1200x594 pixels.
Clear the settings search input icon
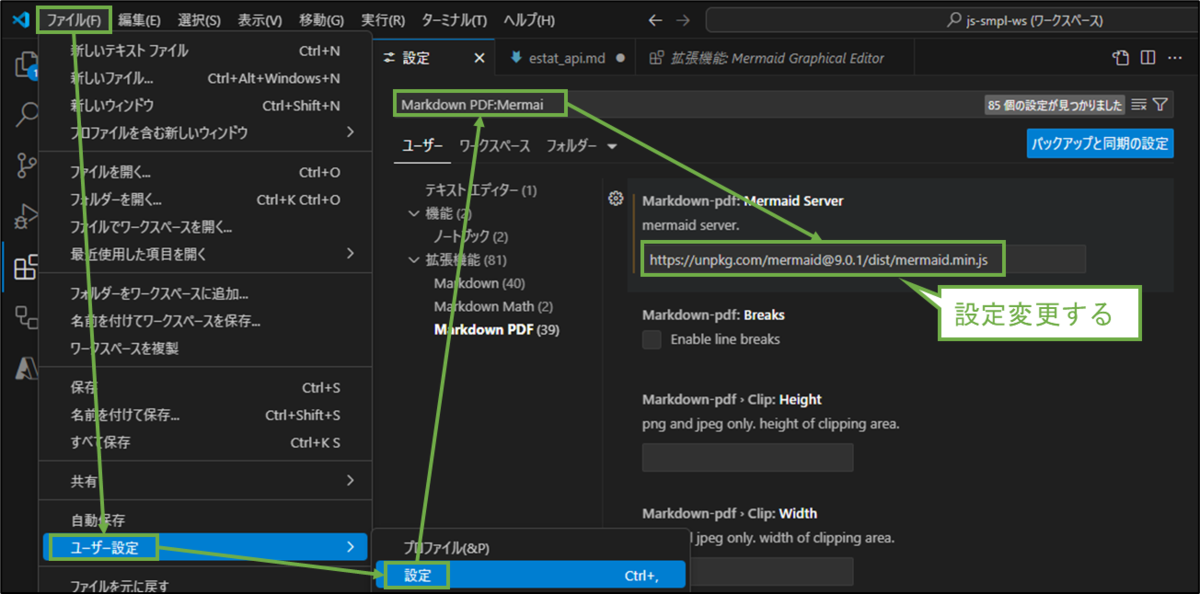1138,104
